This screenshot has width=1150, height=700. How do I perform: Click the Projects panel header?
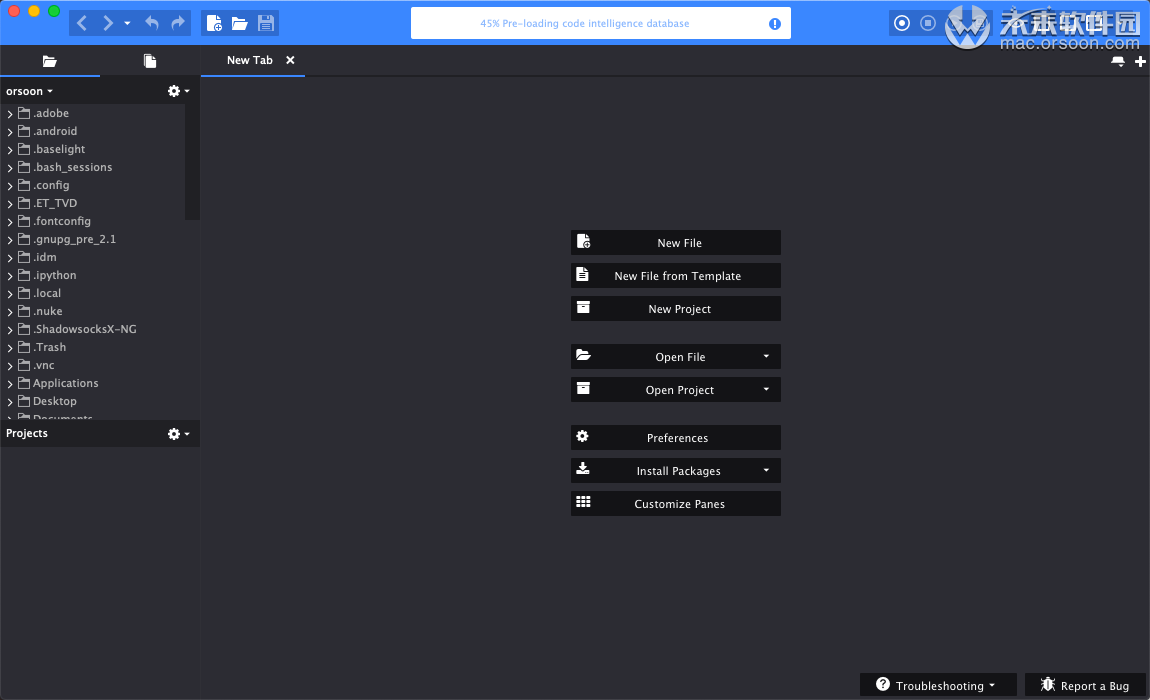click(x=100, y=434)
